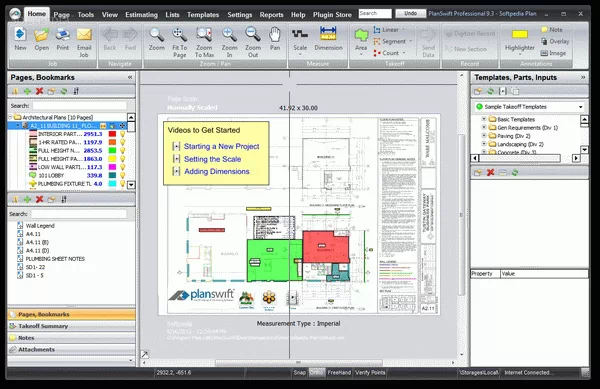Click the Undo button
Screen dimensions: 600x389
(411, 13)
